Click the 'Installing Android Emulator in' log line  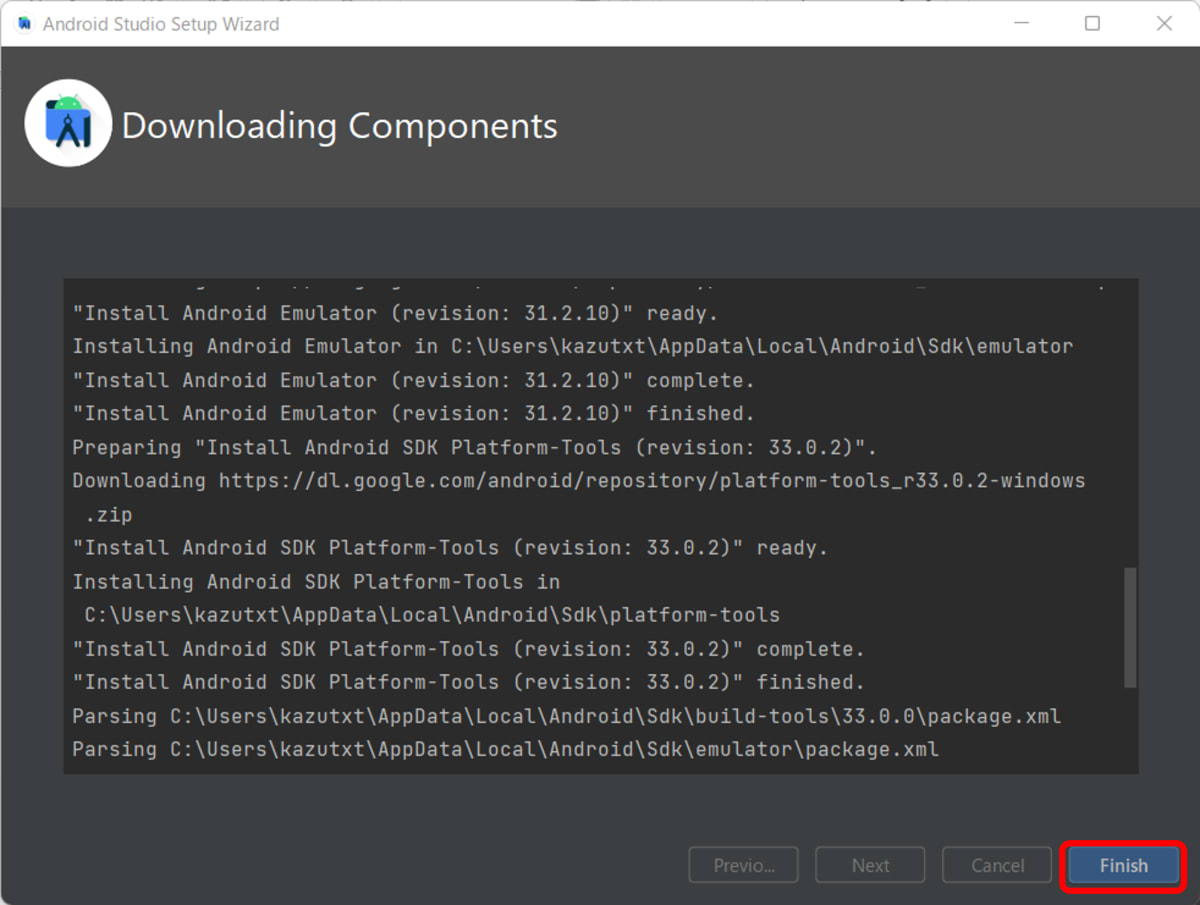(x=572, y=346)
